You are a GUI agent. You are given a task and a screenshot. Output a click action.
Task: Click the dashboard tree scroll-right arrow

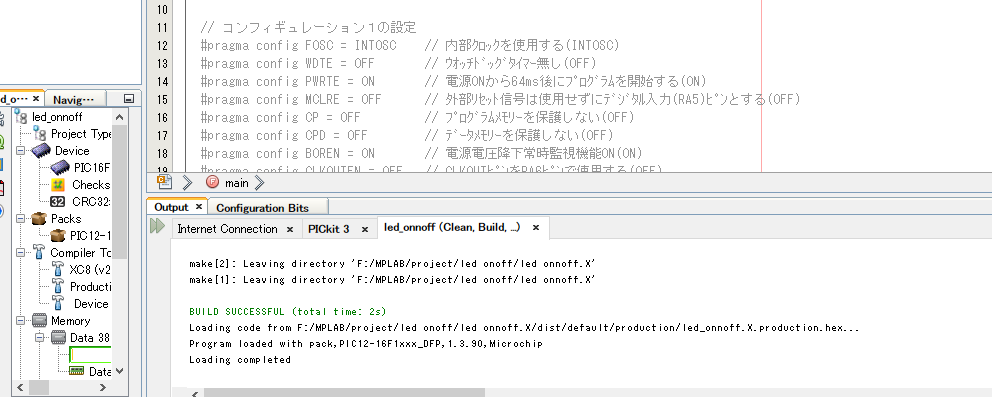pos(104,388)
